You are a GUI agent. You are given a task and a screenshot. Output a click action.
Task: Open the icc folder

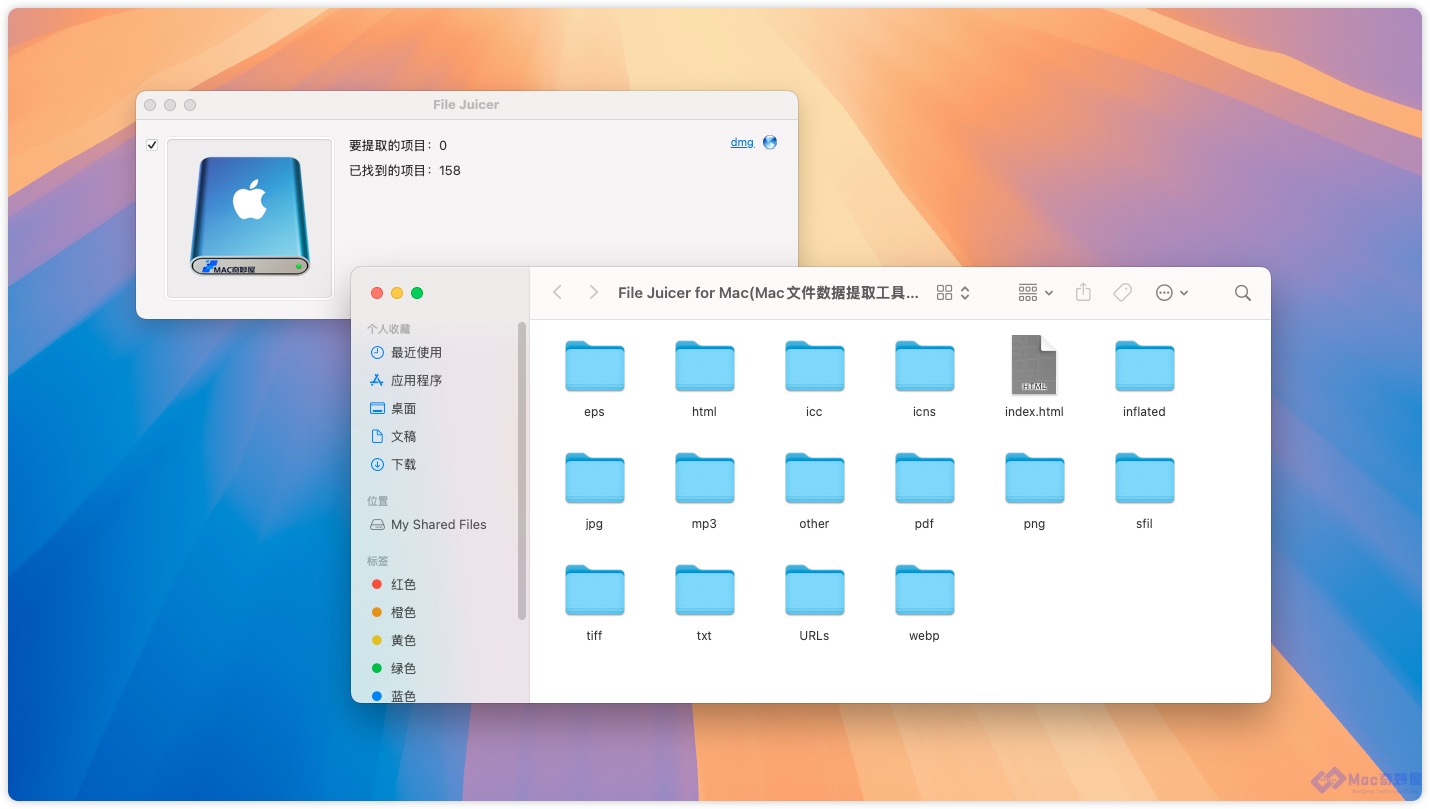[x=814, y=366]
